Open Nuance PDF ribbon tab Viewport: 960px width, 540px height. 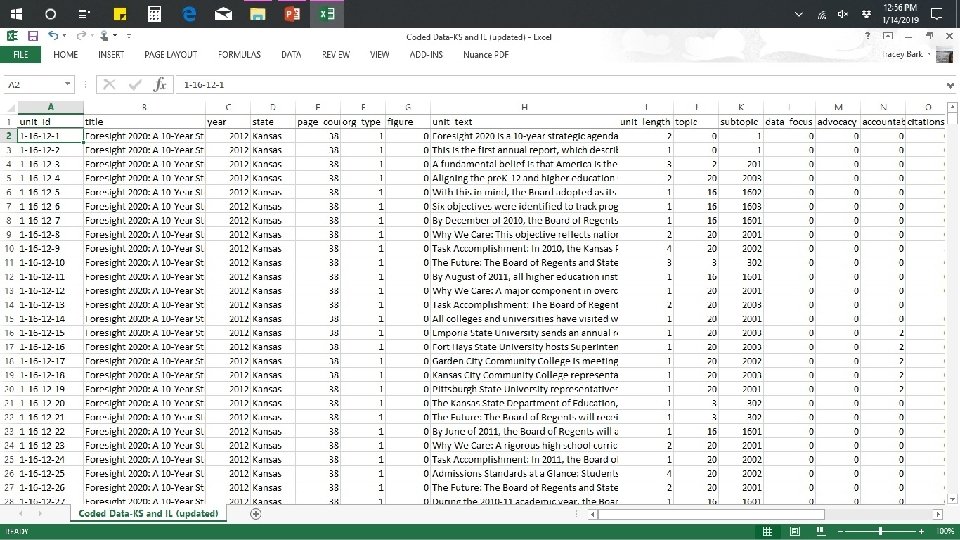pos(486,54)
